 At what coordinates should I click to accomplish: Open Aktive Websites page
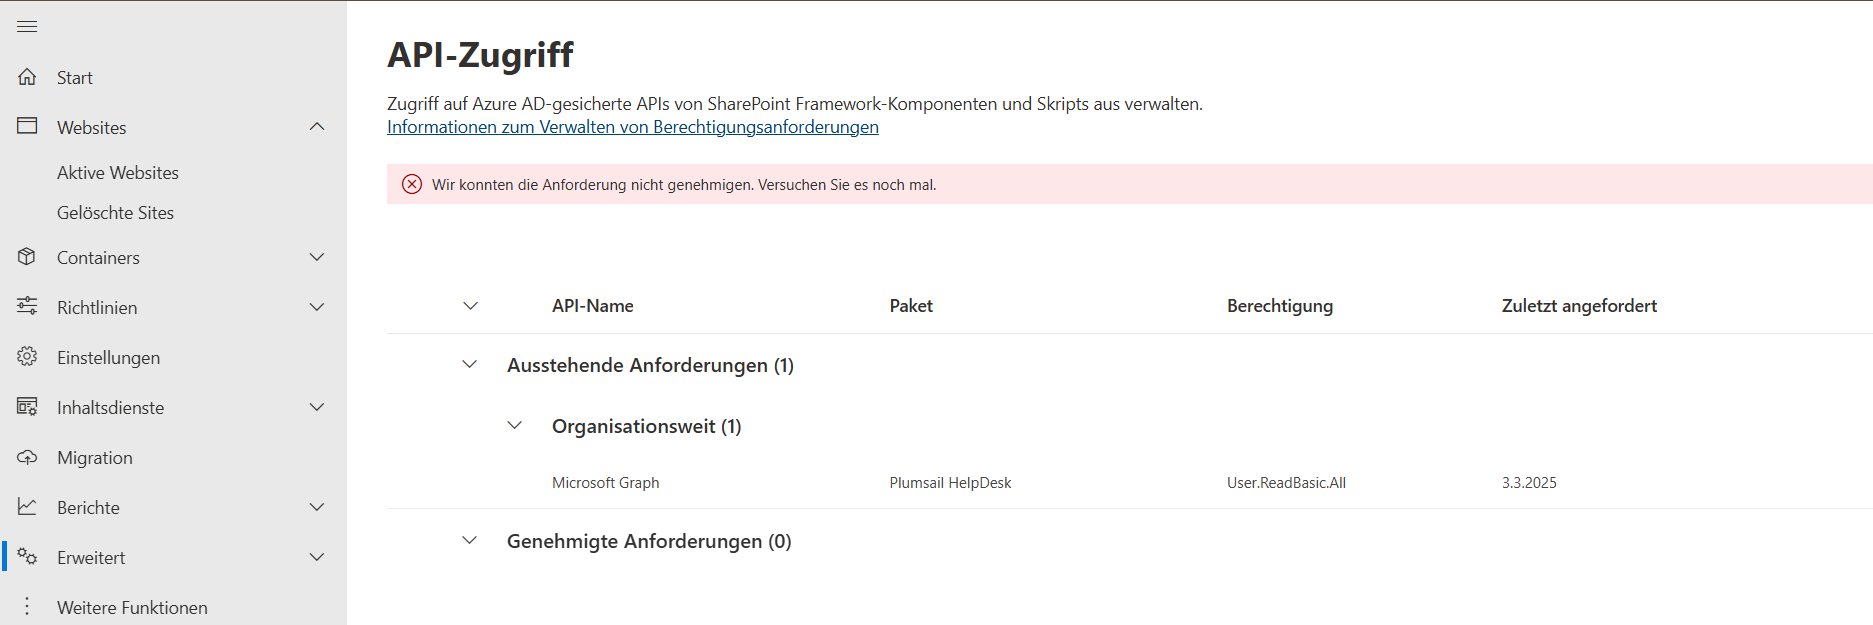point(118,173)
